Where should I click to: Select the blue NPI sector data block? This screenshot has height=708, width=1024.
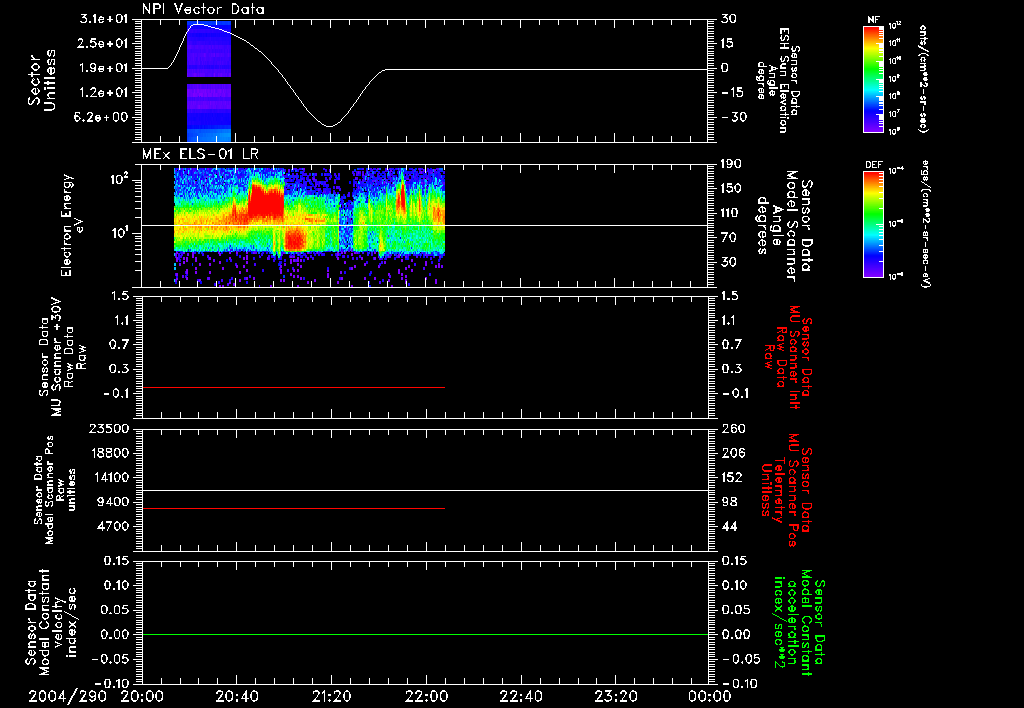209,82
